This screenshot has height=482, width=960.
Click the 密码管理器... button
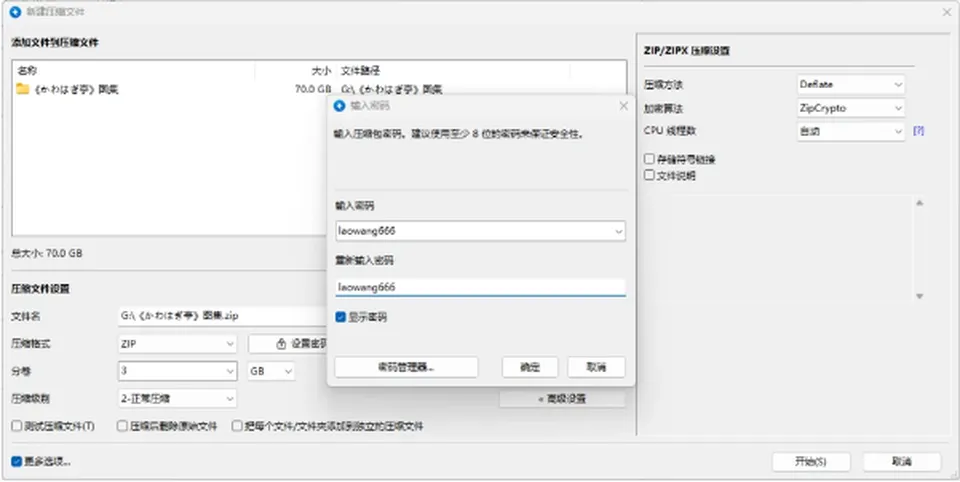coord(406,367)
